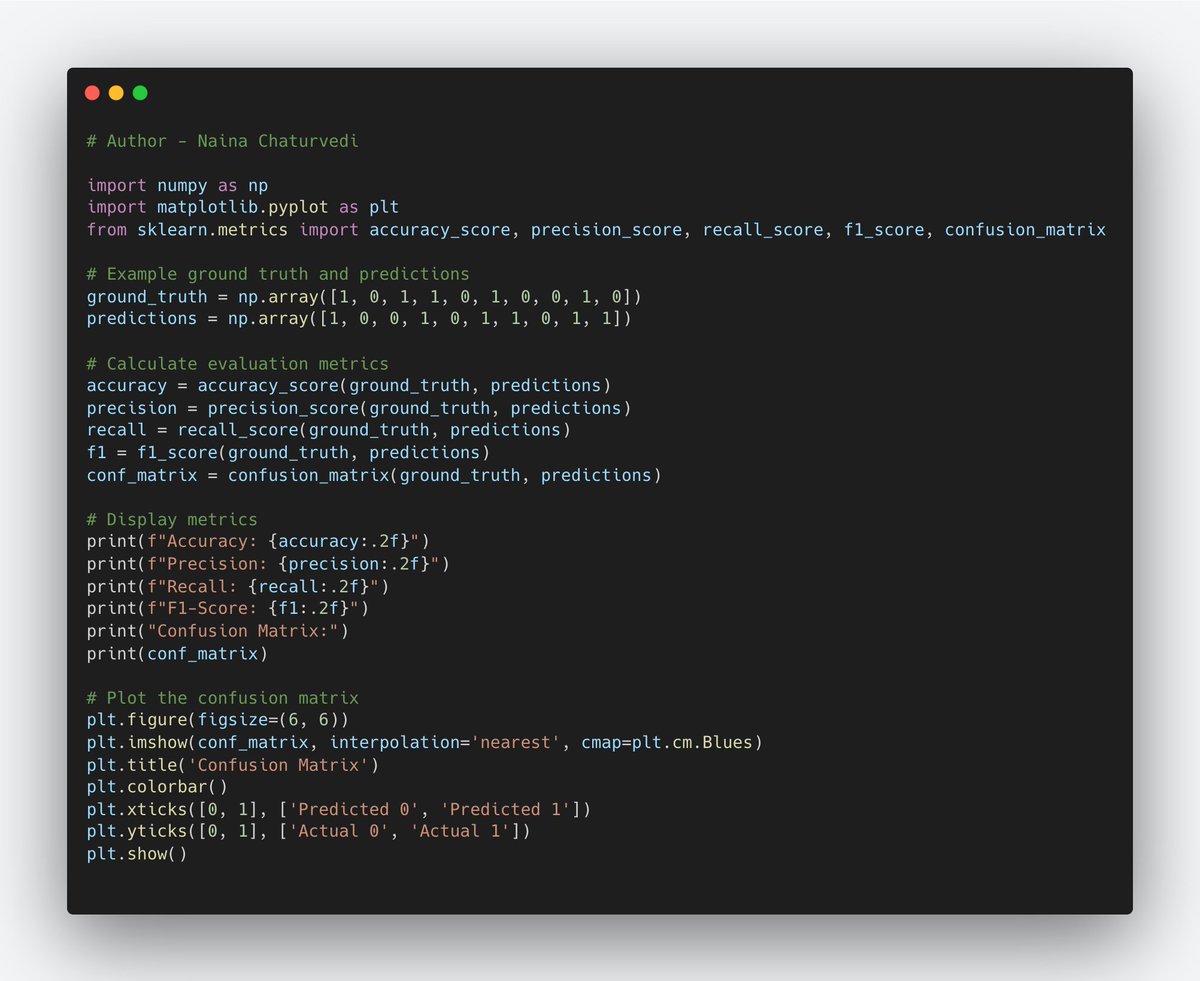1200x981 pixels.
Task: Click the '# Plot the confusion matrix' comment
Action: tap(223, 698)
